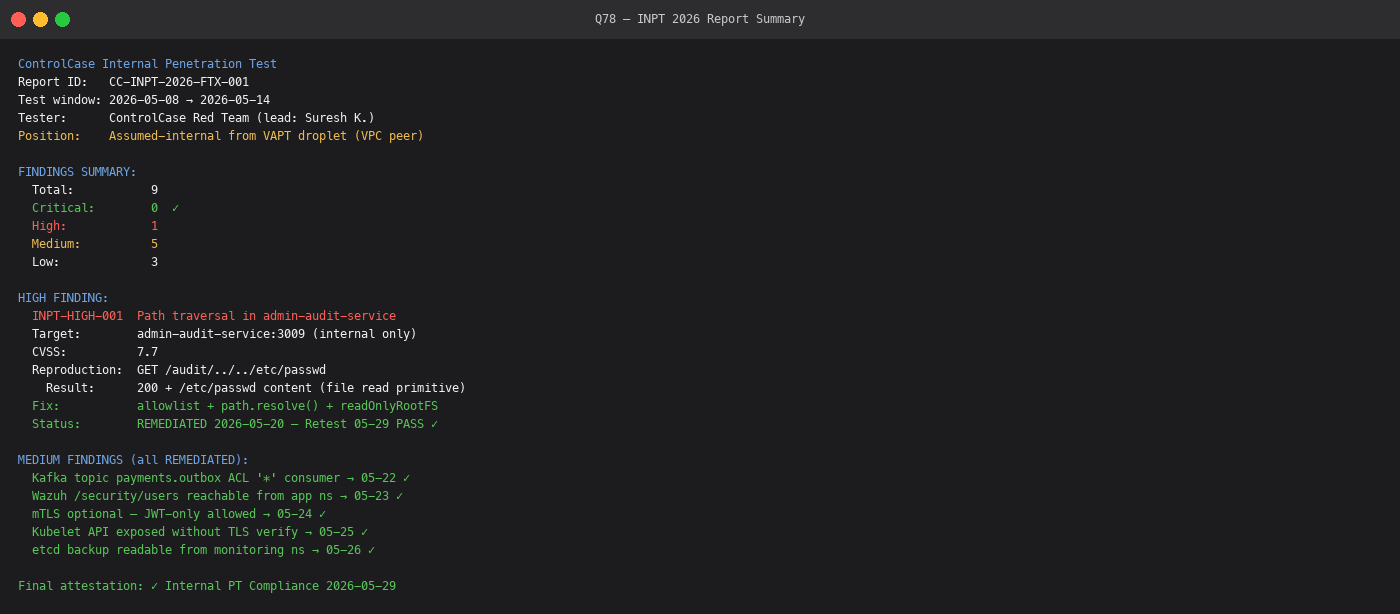
Task: Click the Kafka topic payments.outbox ACL finding
Action: pyautogui.click(x=221, y=478)
